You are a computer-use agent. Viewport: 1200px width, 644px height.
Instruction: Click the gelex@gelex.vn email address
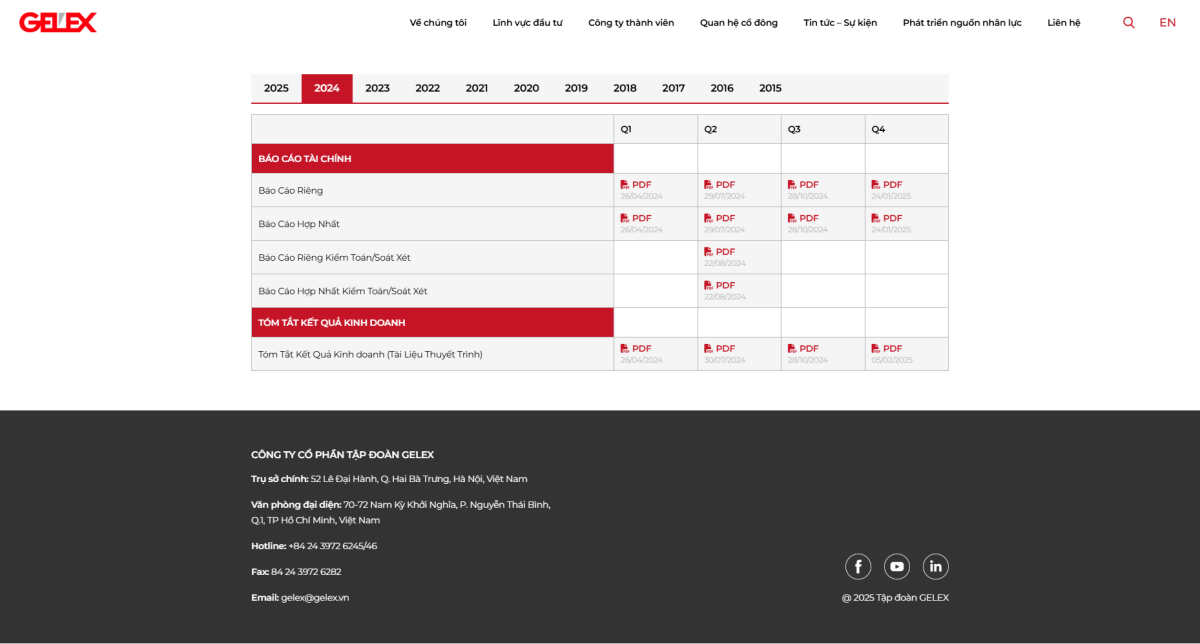(x=315, y=598)
